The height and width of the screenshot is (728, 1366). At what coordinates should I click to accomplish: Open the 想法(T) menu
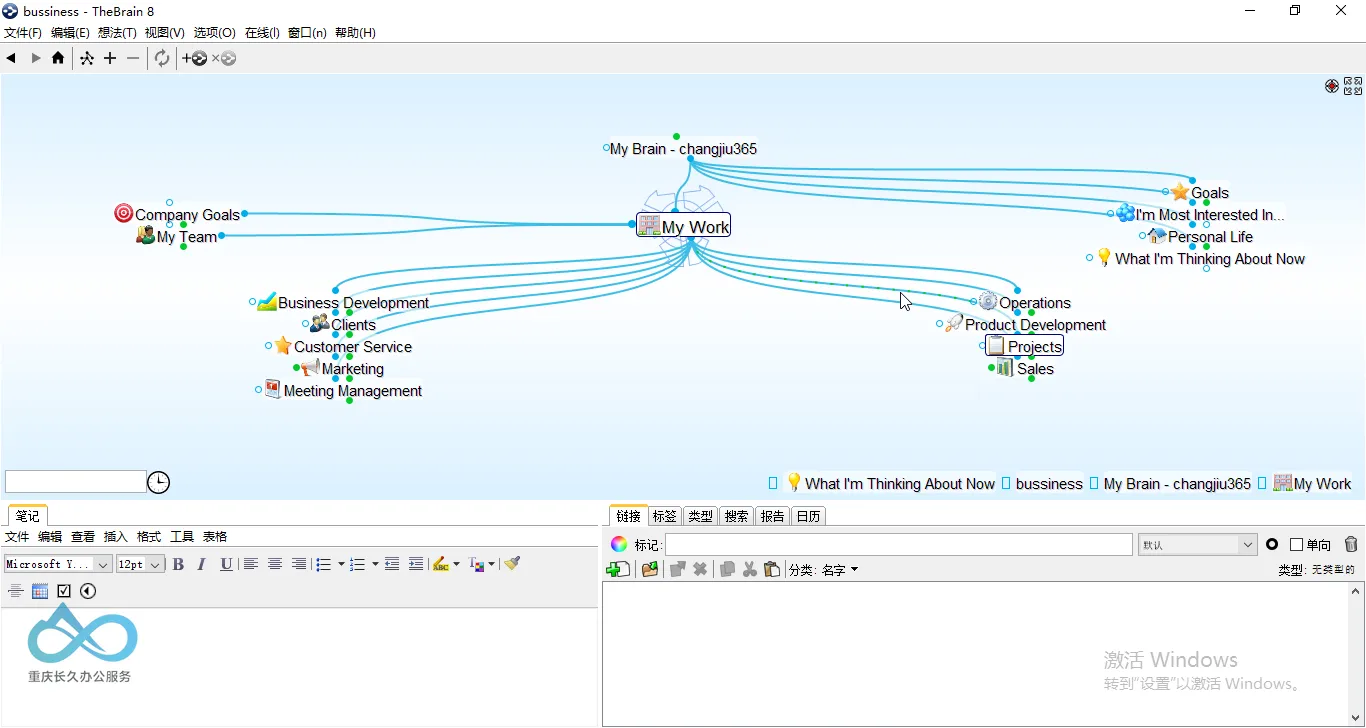(117, 33)
